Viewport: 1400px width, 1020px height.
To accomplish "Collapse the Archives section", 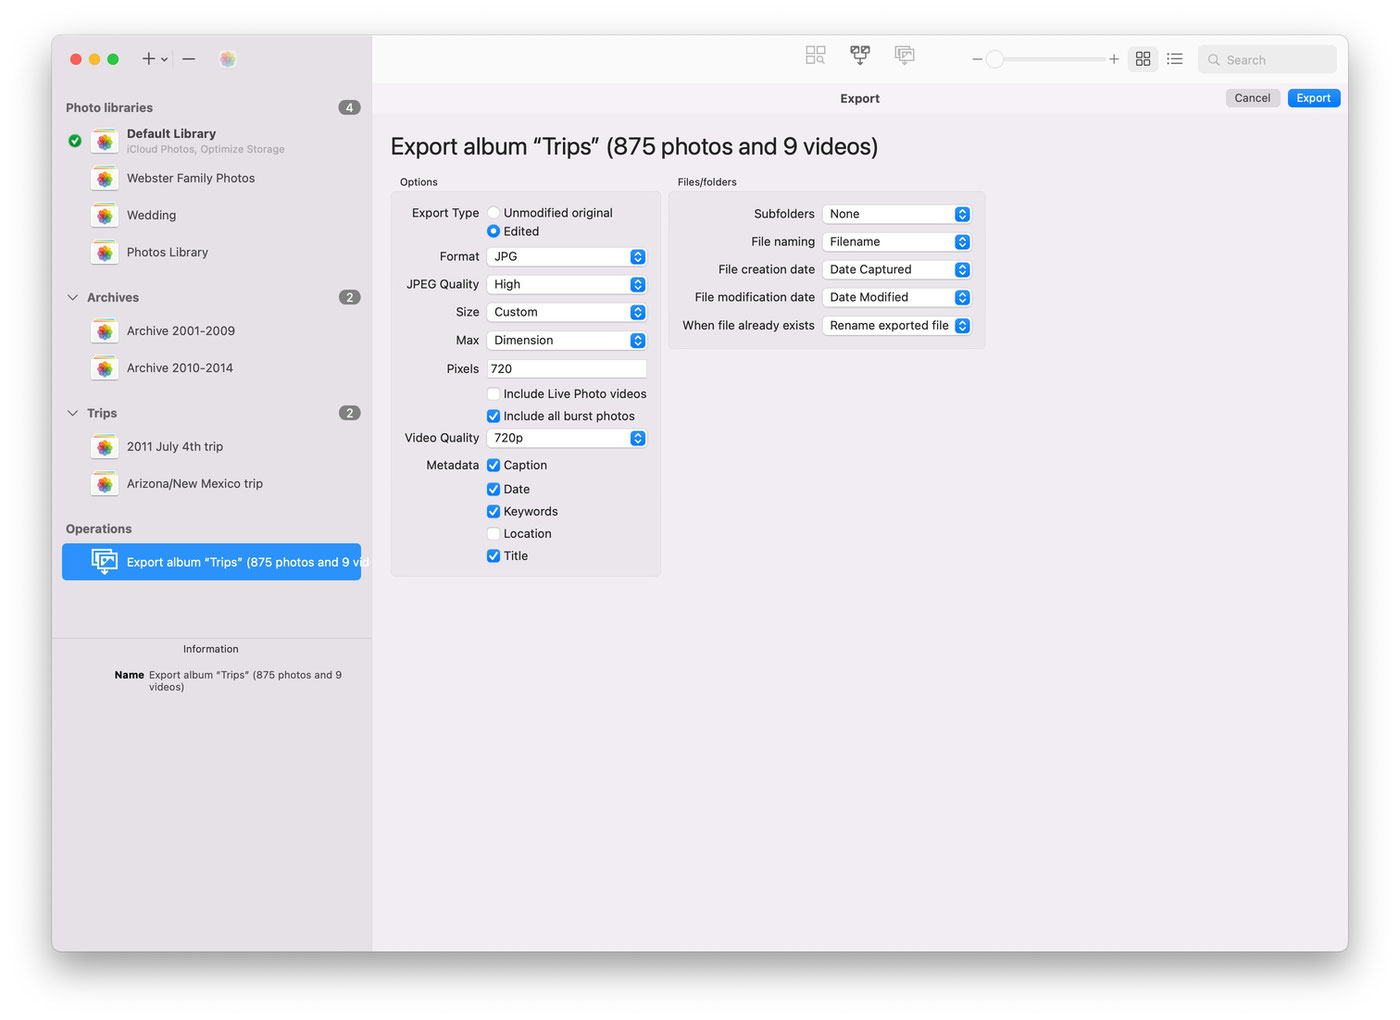I will tap(72, 298).
